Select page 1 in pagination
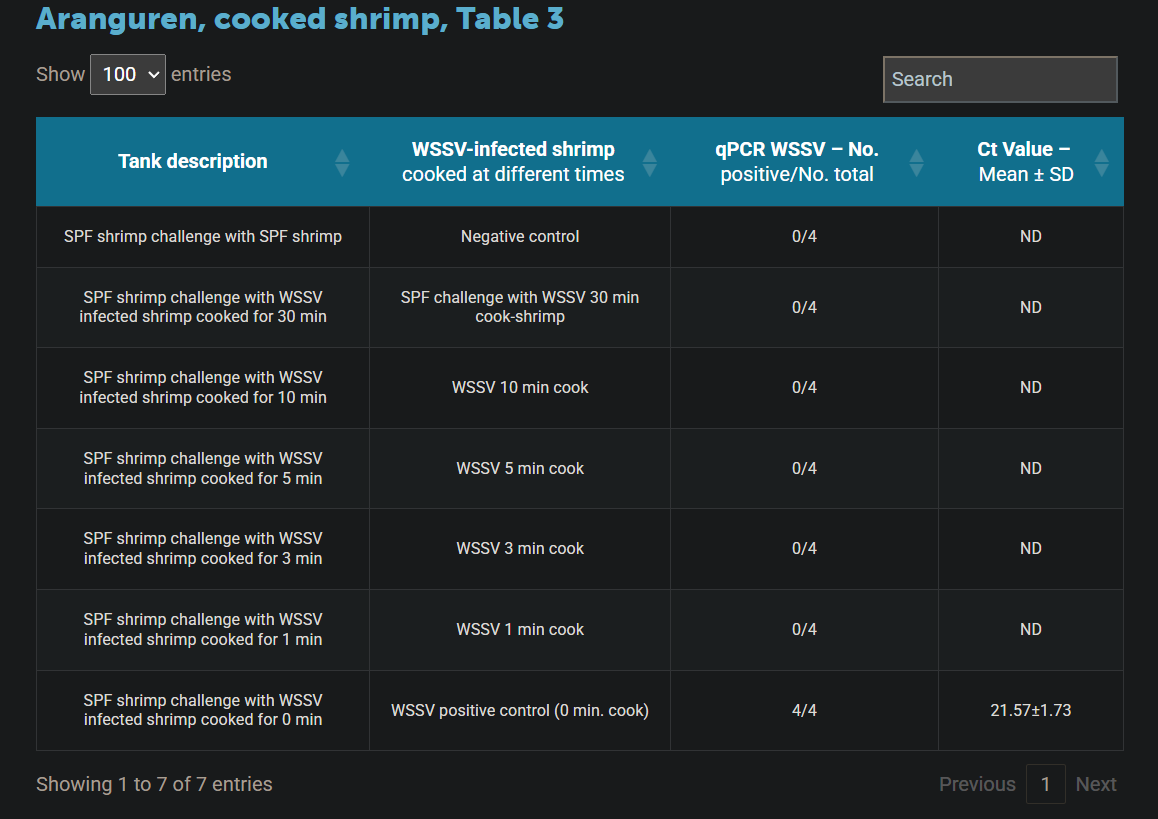 pyautogui.click(x=1045, y=784)
